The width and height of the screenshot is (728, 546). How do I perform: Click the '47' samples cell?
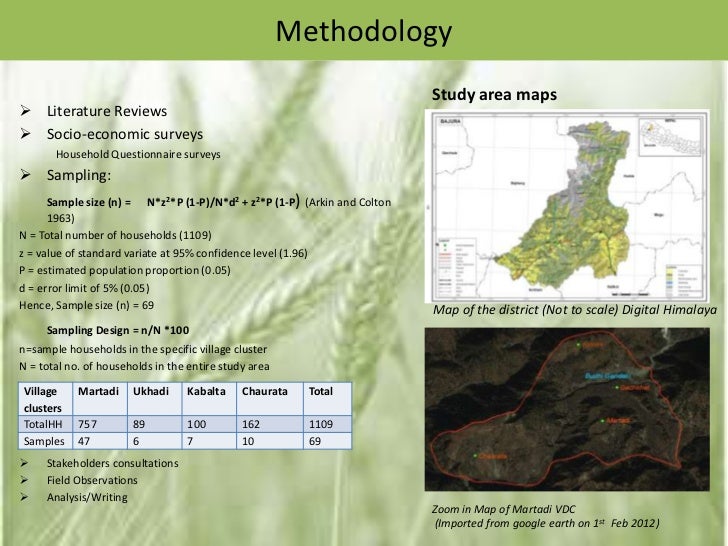[99, 441]
